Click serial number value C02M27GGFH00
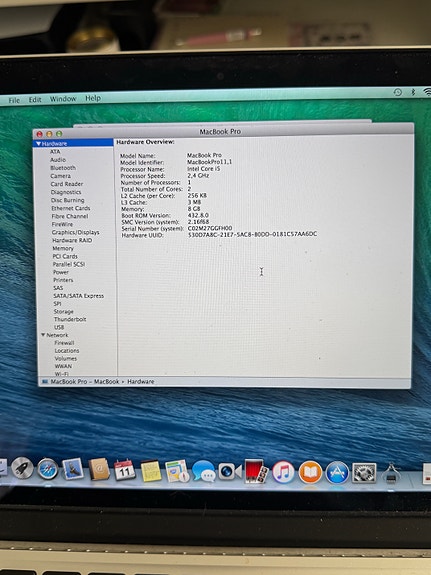This screenshot has width=431, height=575. 210,228
